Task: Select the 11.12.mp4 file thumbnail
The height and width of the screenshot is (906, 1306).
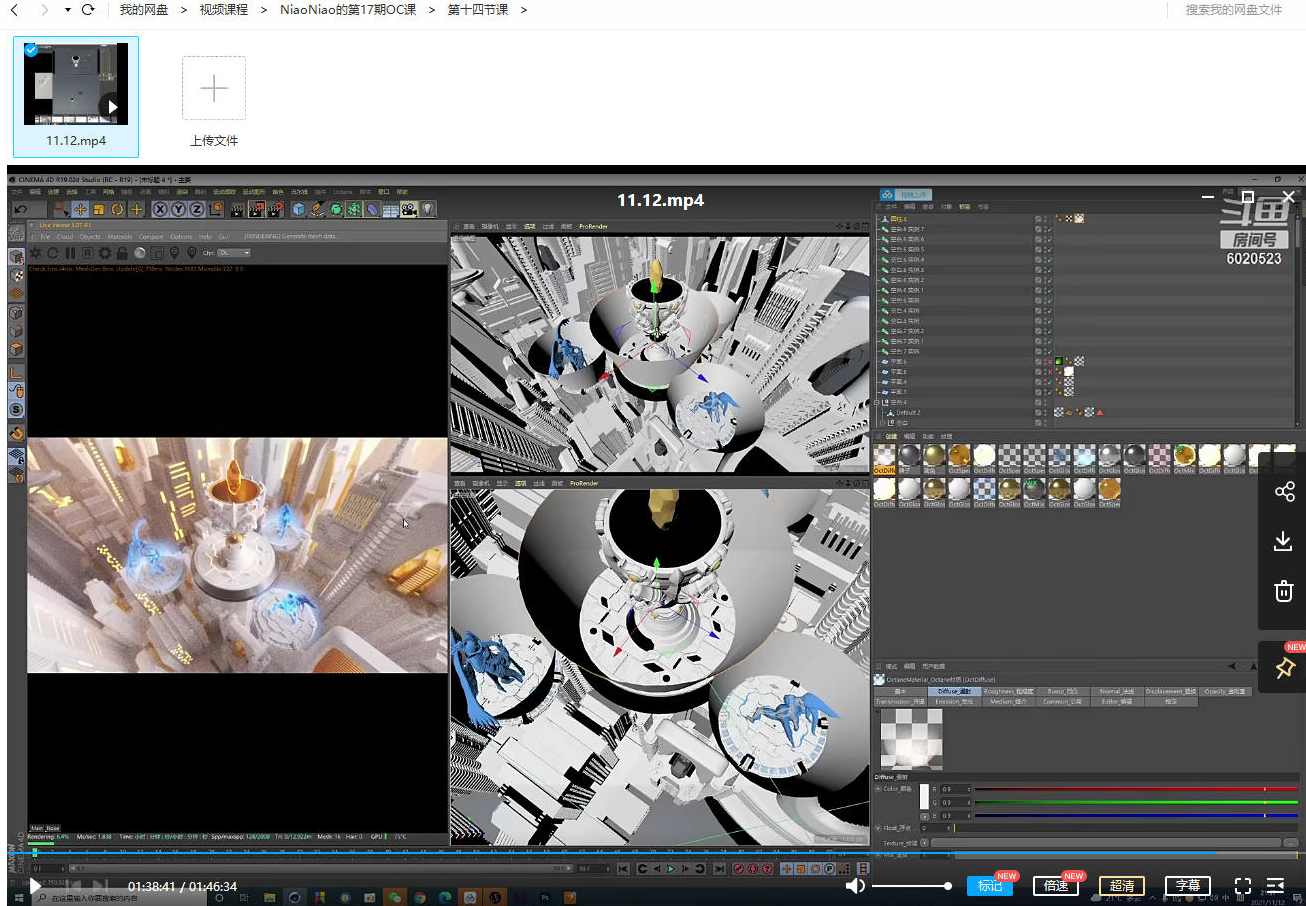Action: pos(76,85)
